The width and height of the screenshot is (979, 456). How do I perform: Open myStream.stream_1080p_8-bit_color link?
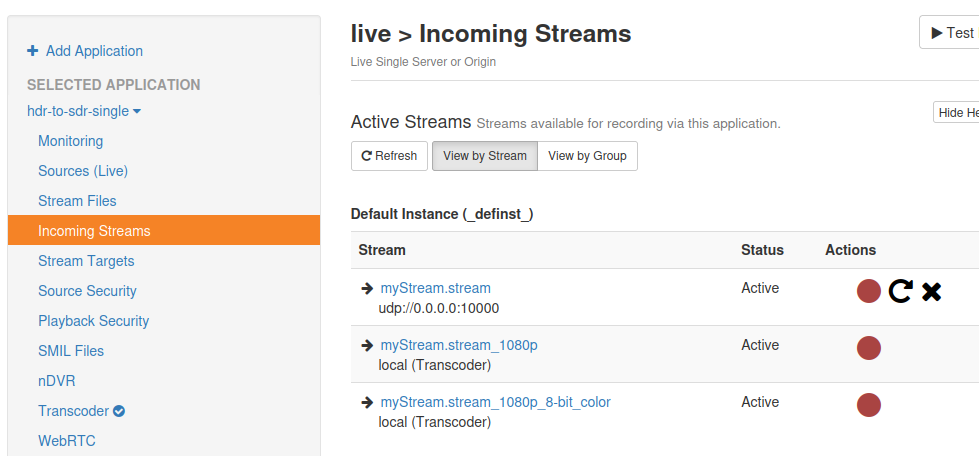coord(495,402)
